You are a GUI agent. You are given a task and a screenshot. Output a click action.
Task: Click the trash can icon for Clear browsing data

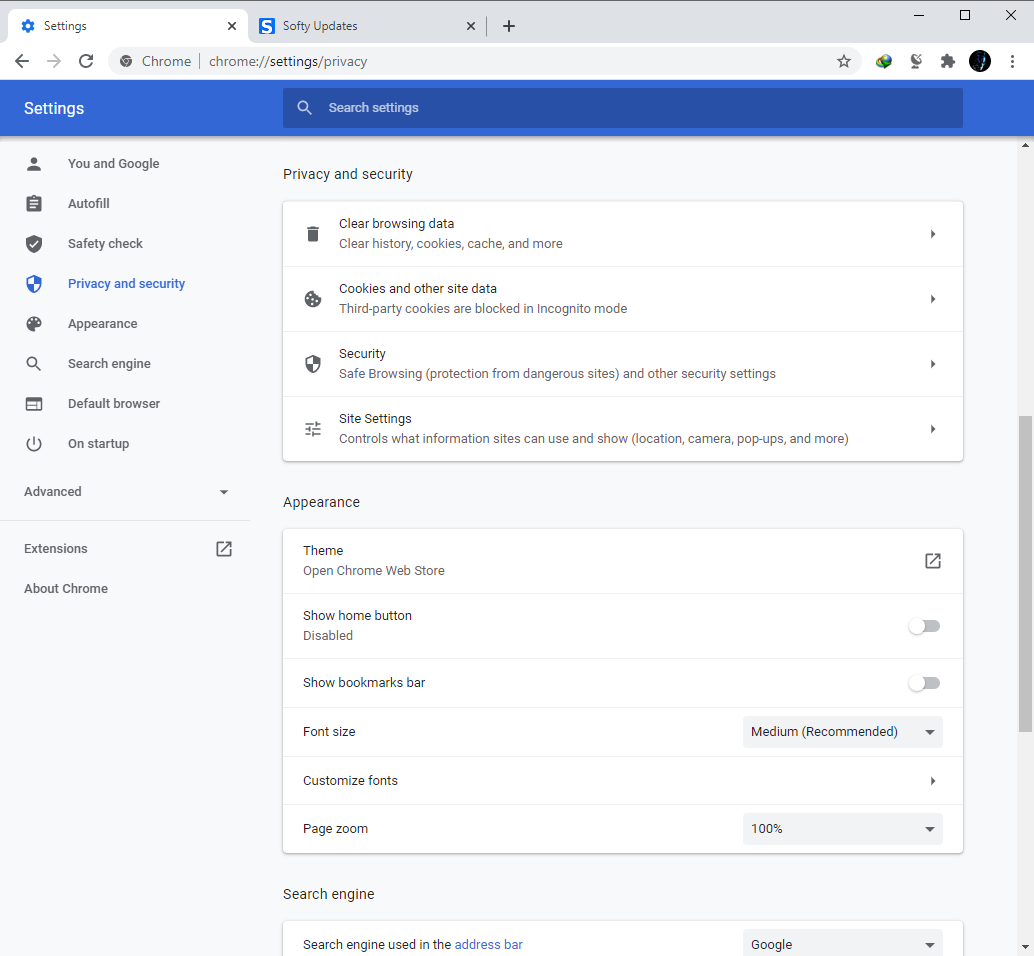[x=313, y=233]
